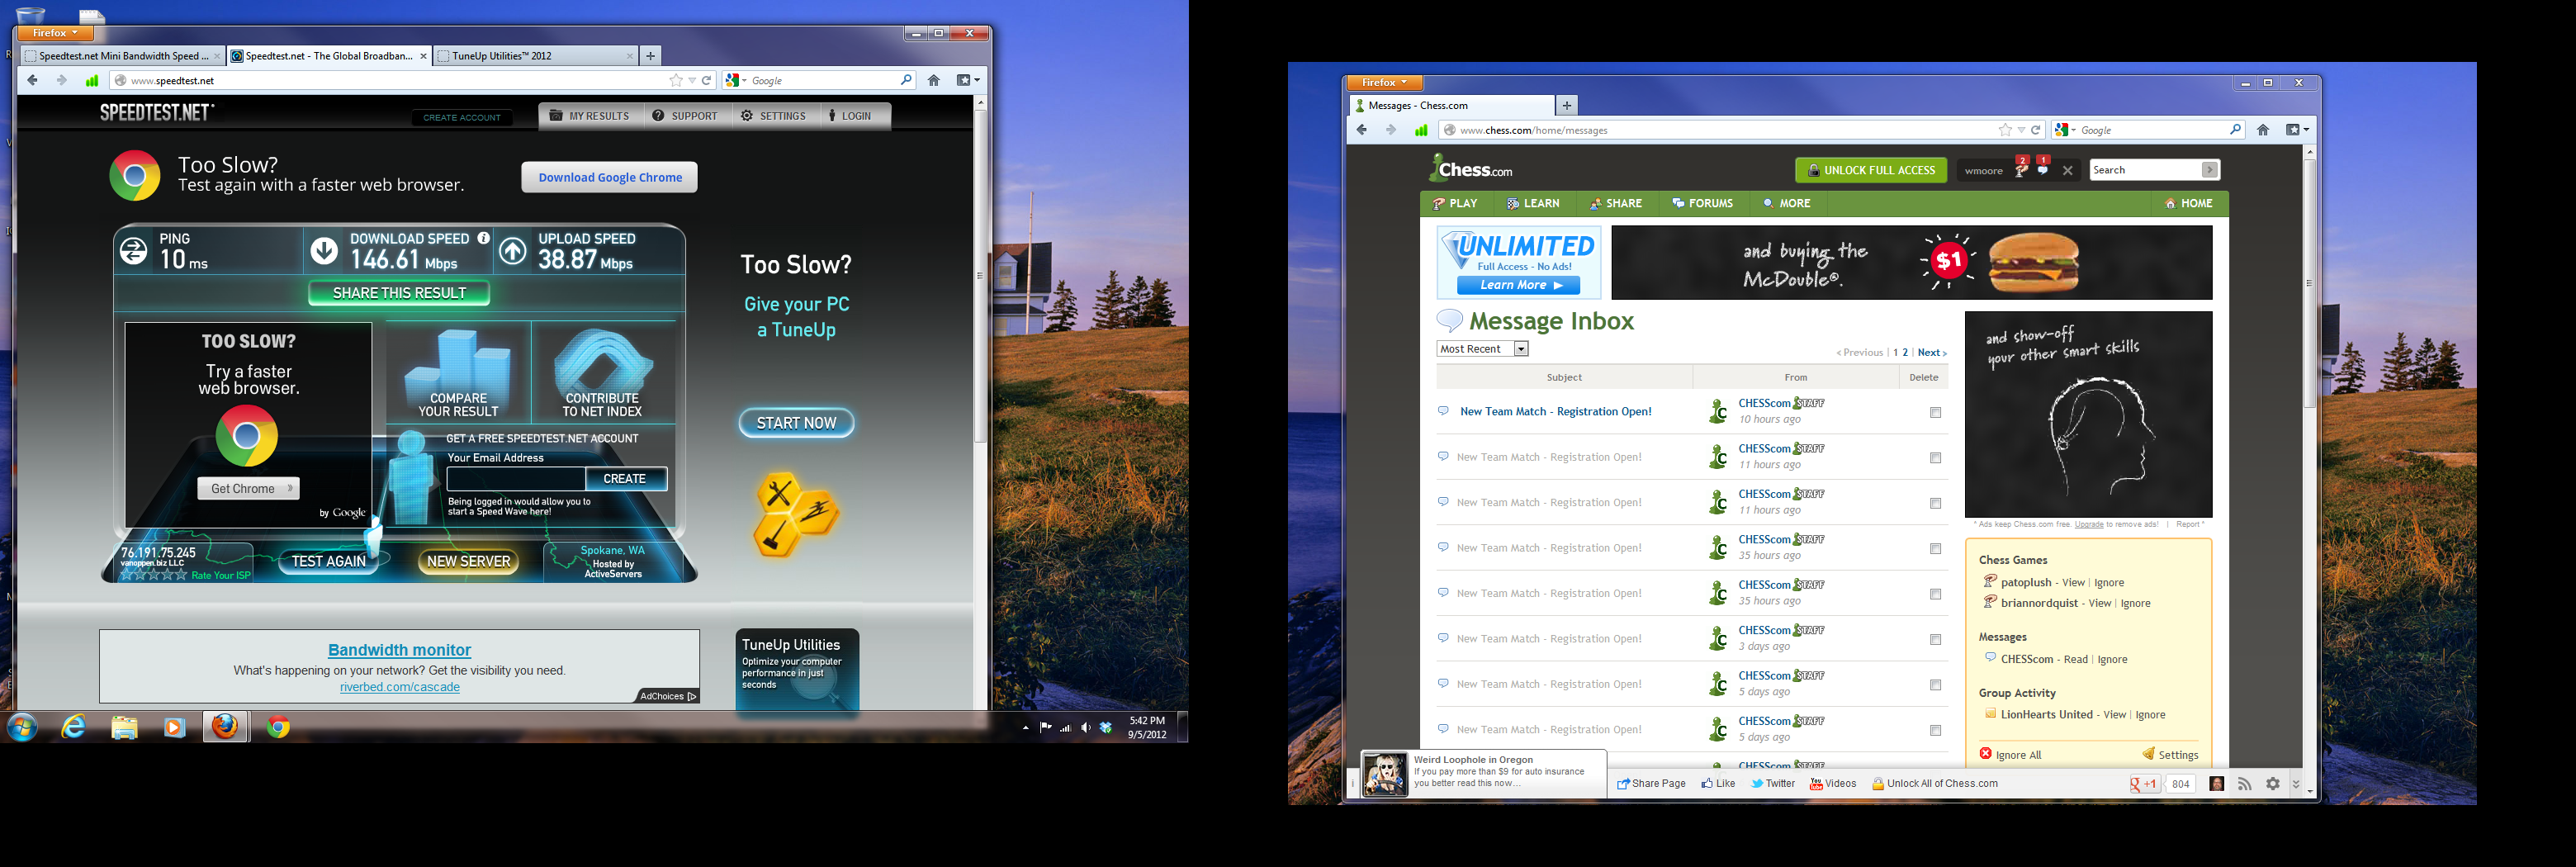This screenshot has height=867, width=2576.
Task: Click the Speedtest.net home icon in Firefox toolbar
Action: click(x=933, y=81)
